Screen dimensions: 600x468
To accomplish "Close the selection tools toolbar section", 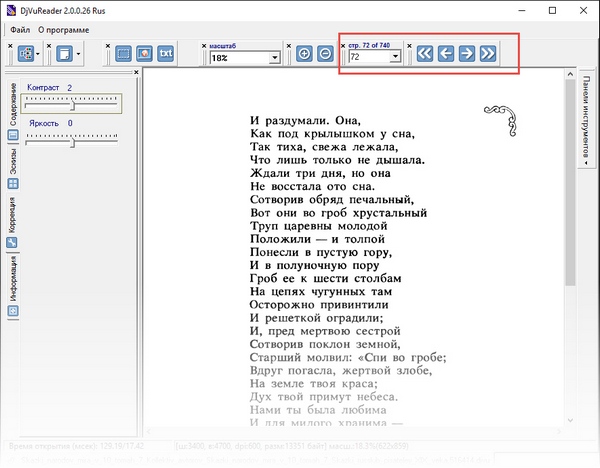I will point(108,46).
